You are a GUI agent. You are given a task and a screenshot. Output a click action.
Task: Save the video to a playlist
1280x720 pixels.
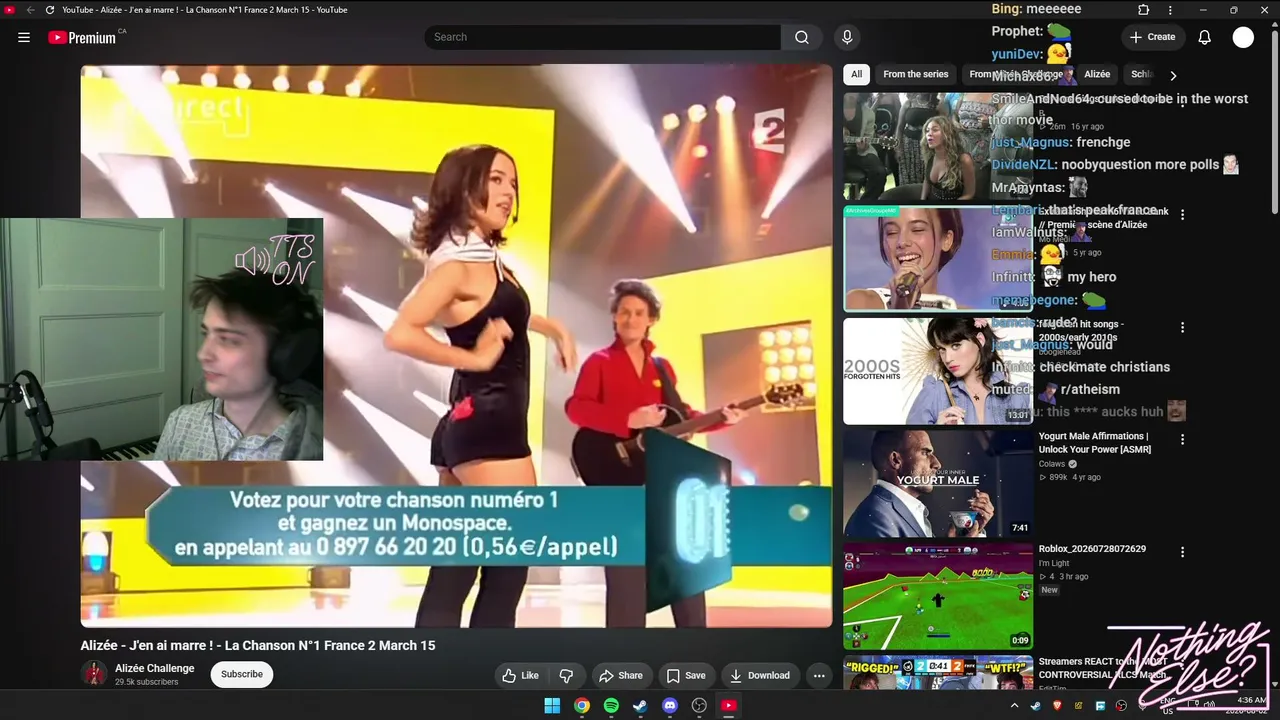tap(686, 675)
